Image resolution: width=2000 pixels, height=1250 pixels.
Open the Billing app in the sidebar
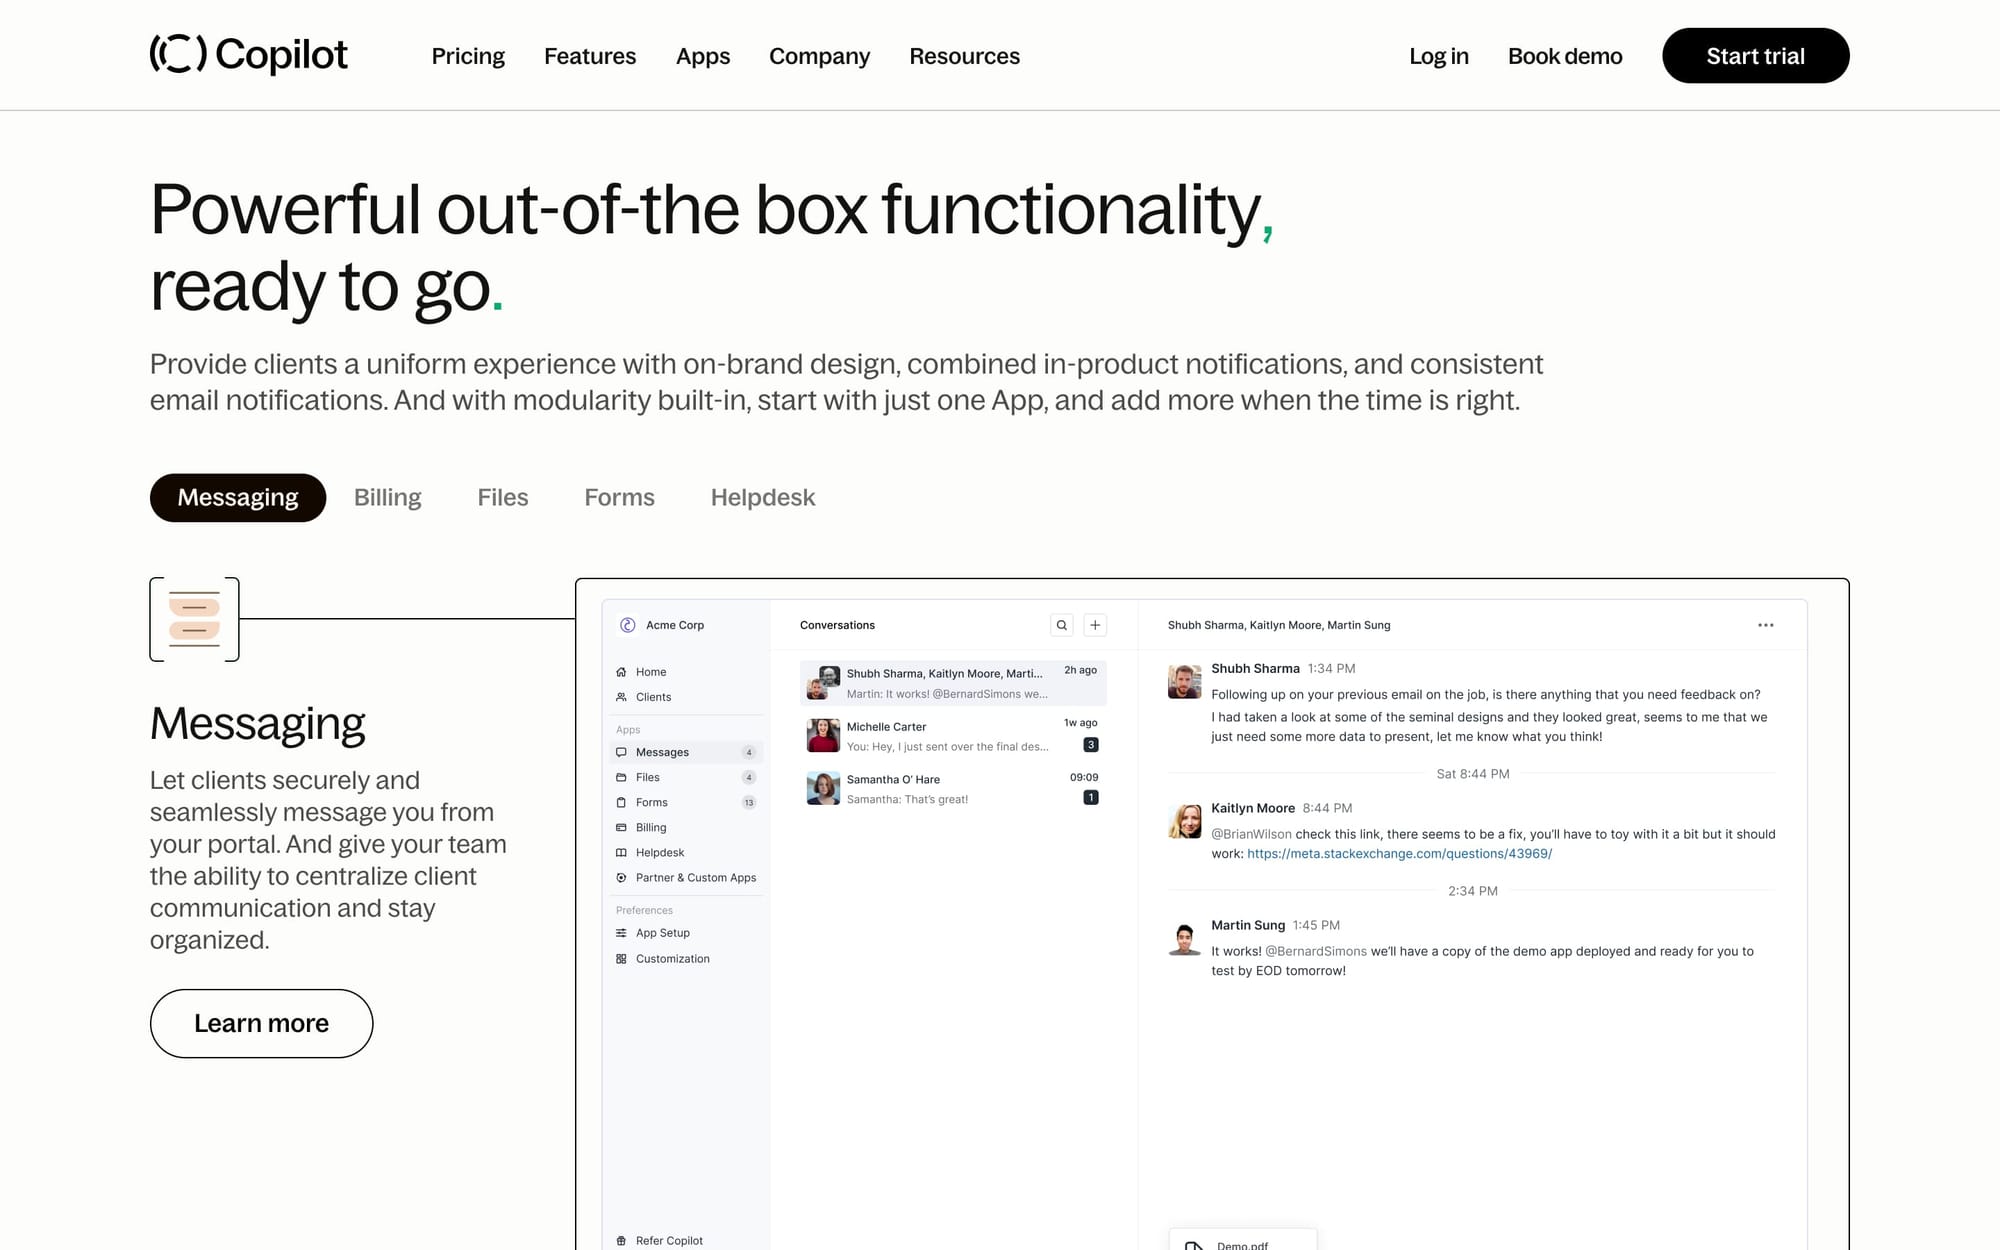coord(650,827)
